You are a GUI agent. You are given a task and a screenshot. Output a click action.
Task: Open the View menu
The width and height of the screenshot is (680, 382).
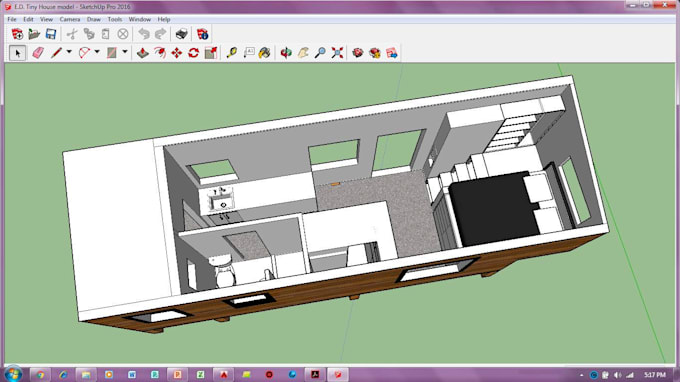(x=46, y=20)
